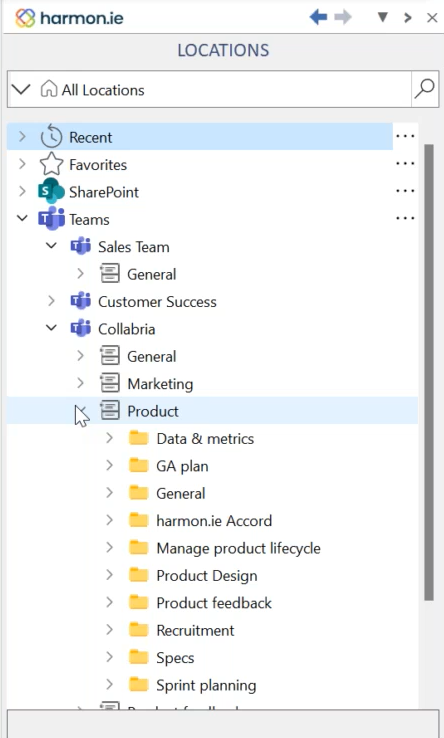Click the Product channel icon
Image resolution: width=444 pixels, height=738 pixels.
point(110,410)
